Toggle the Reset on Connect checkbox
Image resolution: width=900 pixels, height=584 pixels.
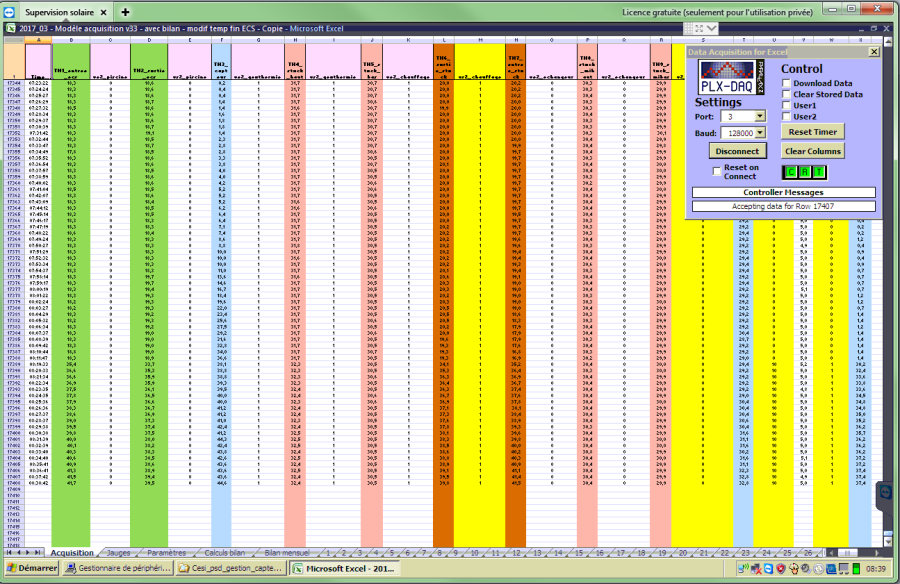point(716,171)
